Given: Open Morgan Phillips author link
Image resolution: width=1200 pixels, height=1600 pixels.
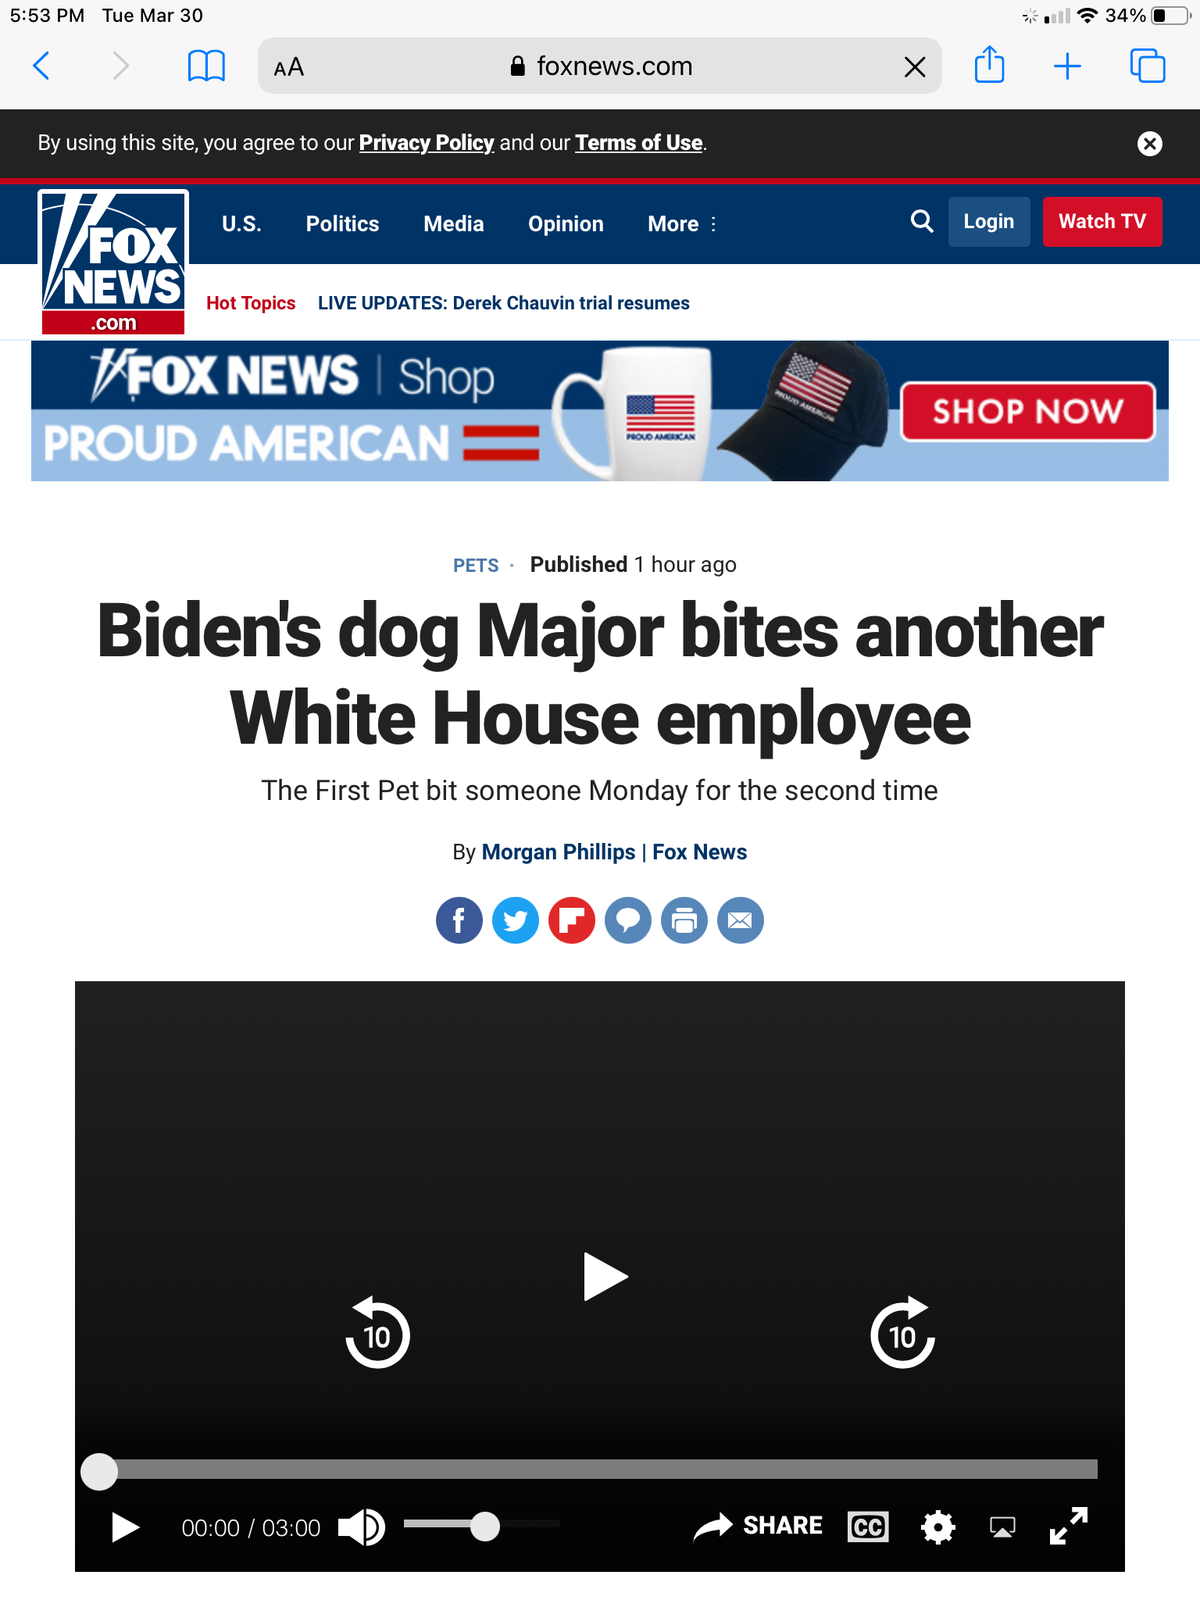Looking at the screenshot, I should coord(558,852).
